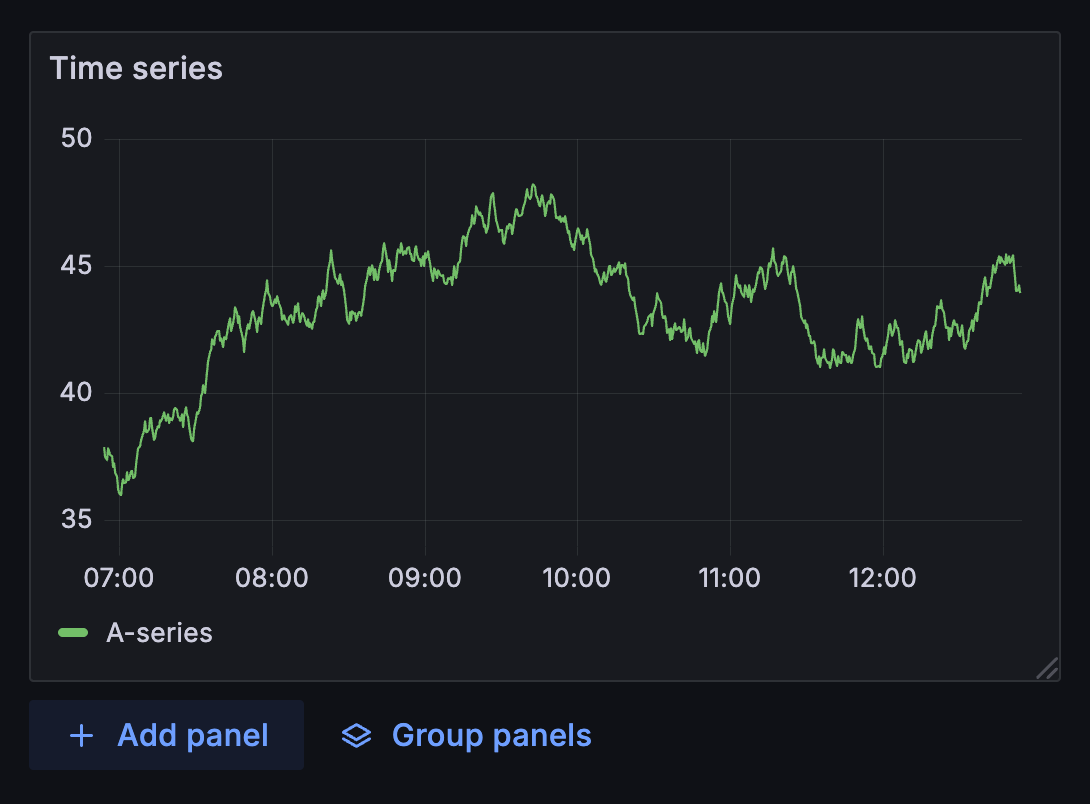Click the 07:00 time axis label

119,577
